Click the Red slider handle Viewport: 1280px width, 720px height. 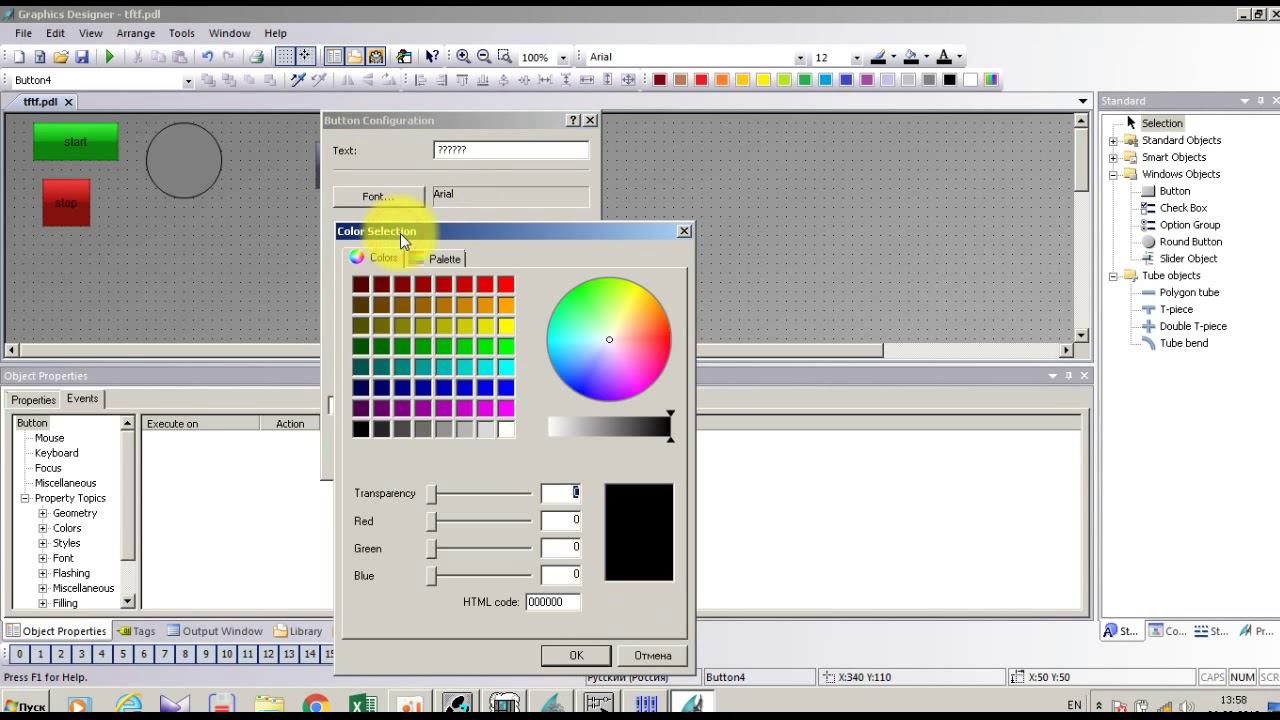[431, 521]
